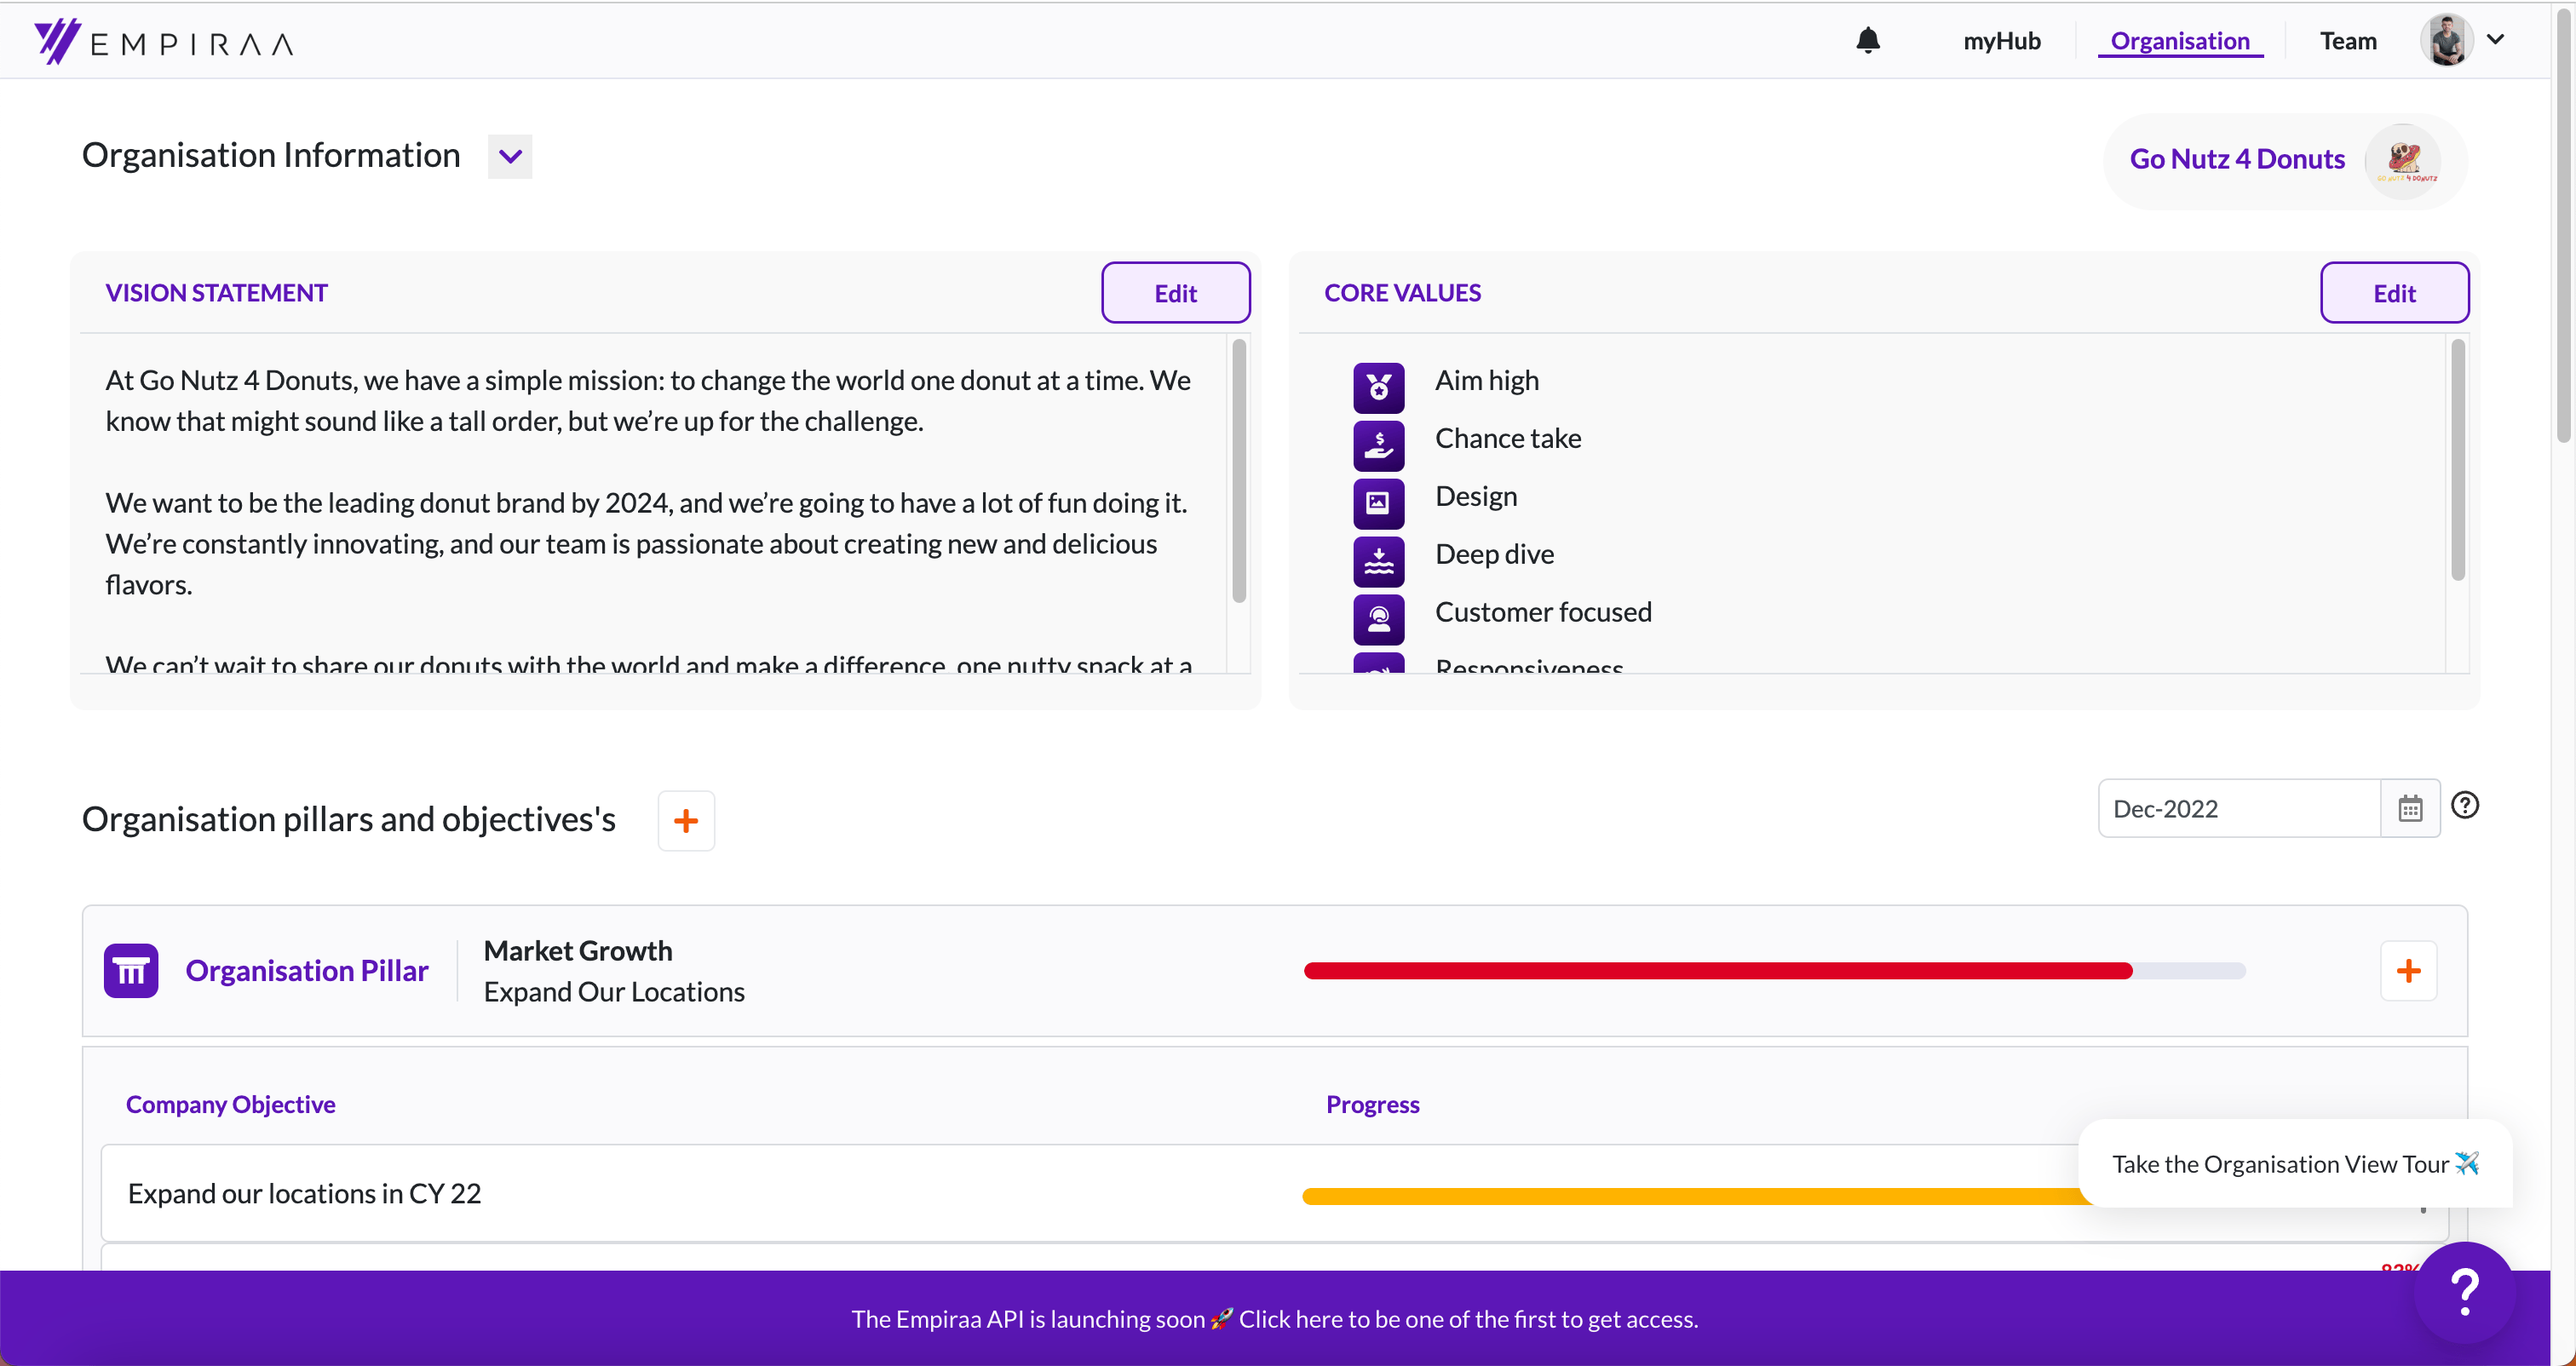Click the notification bell icon
The width and height of the screenshot is (2576, 1366).
1867,41
